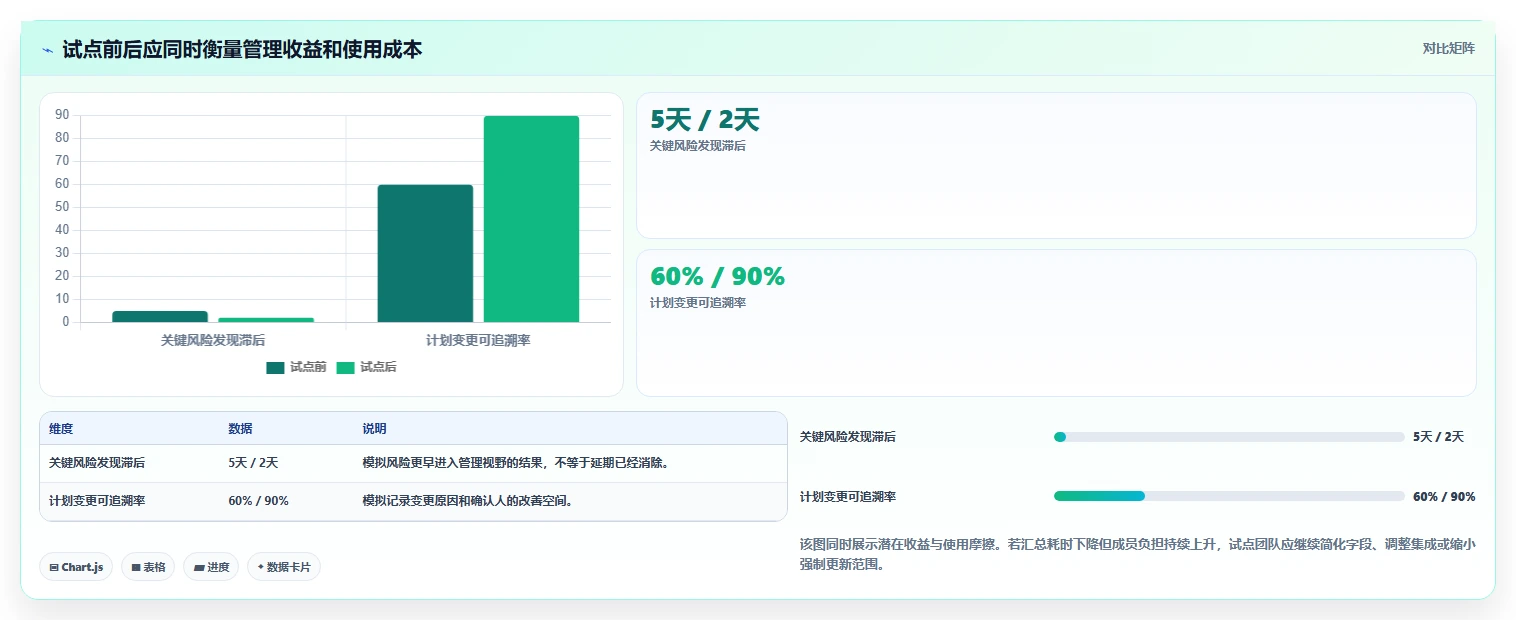Click the 60% / 90% data card value
Image resolution: width=1516 pixels, height=620 pixels.
(x=717, y=277)
